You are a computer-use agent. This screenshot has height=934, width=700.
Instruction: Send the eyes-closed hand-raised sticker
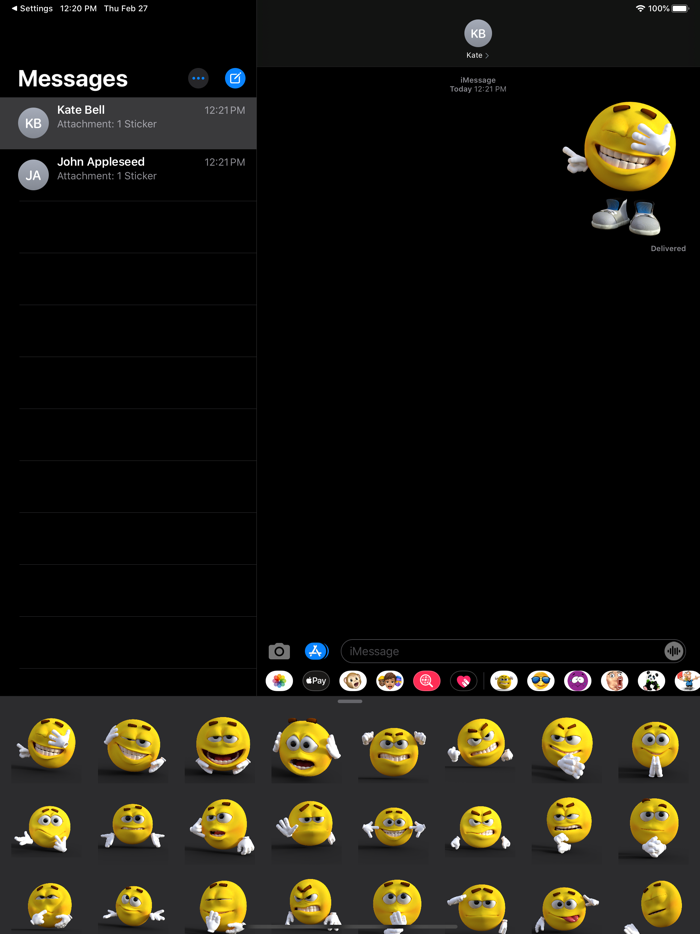tap(222, 907)
